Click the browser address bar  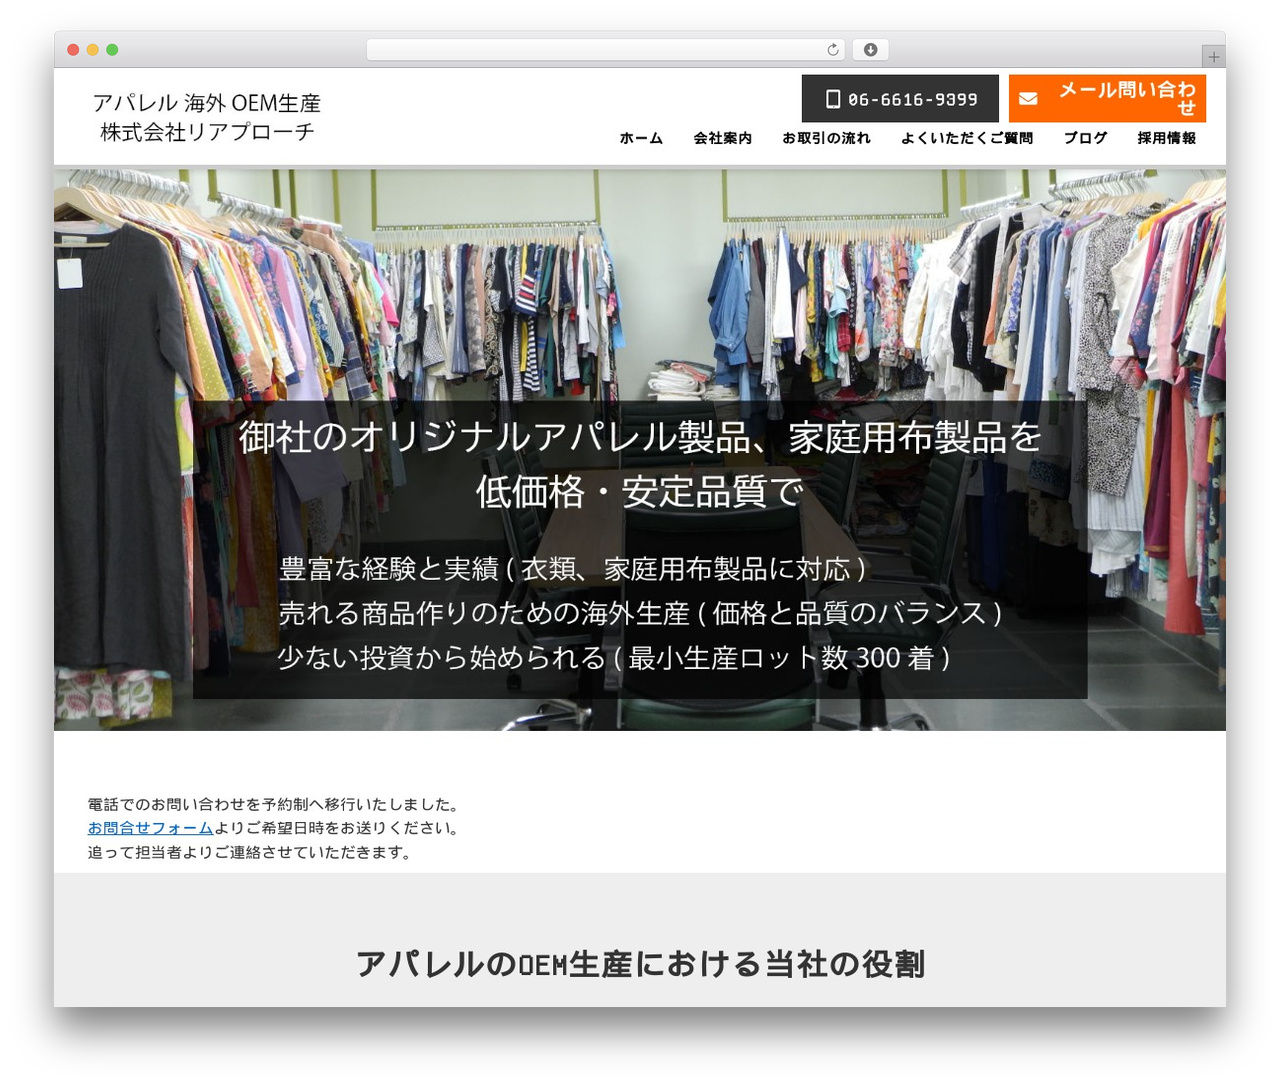click(x=606, y=50)
